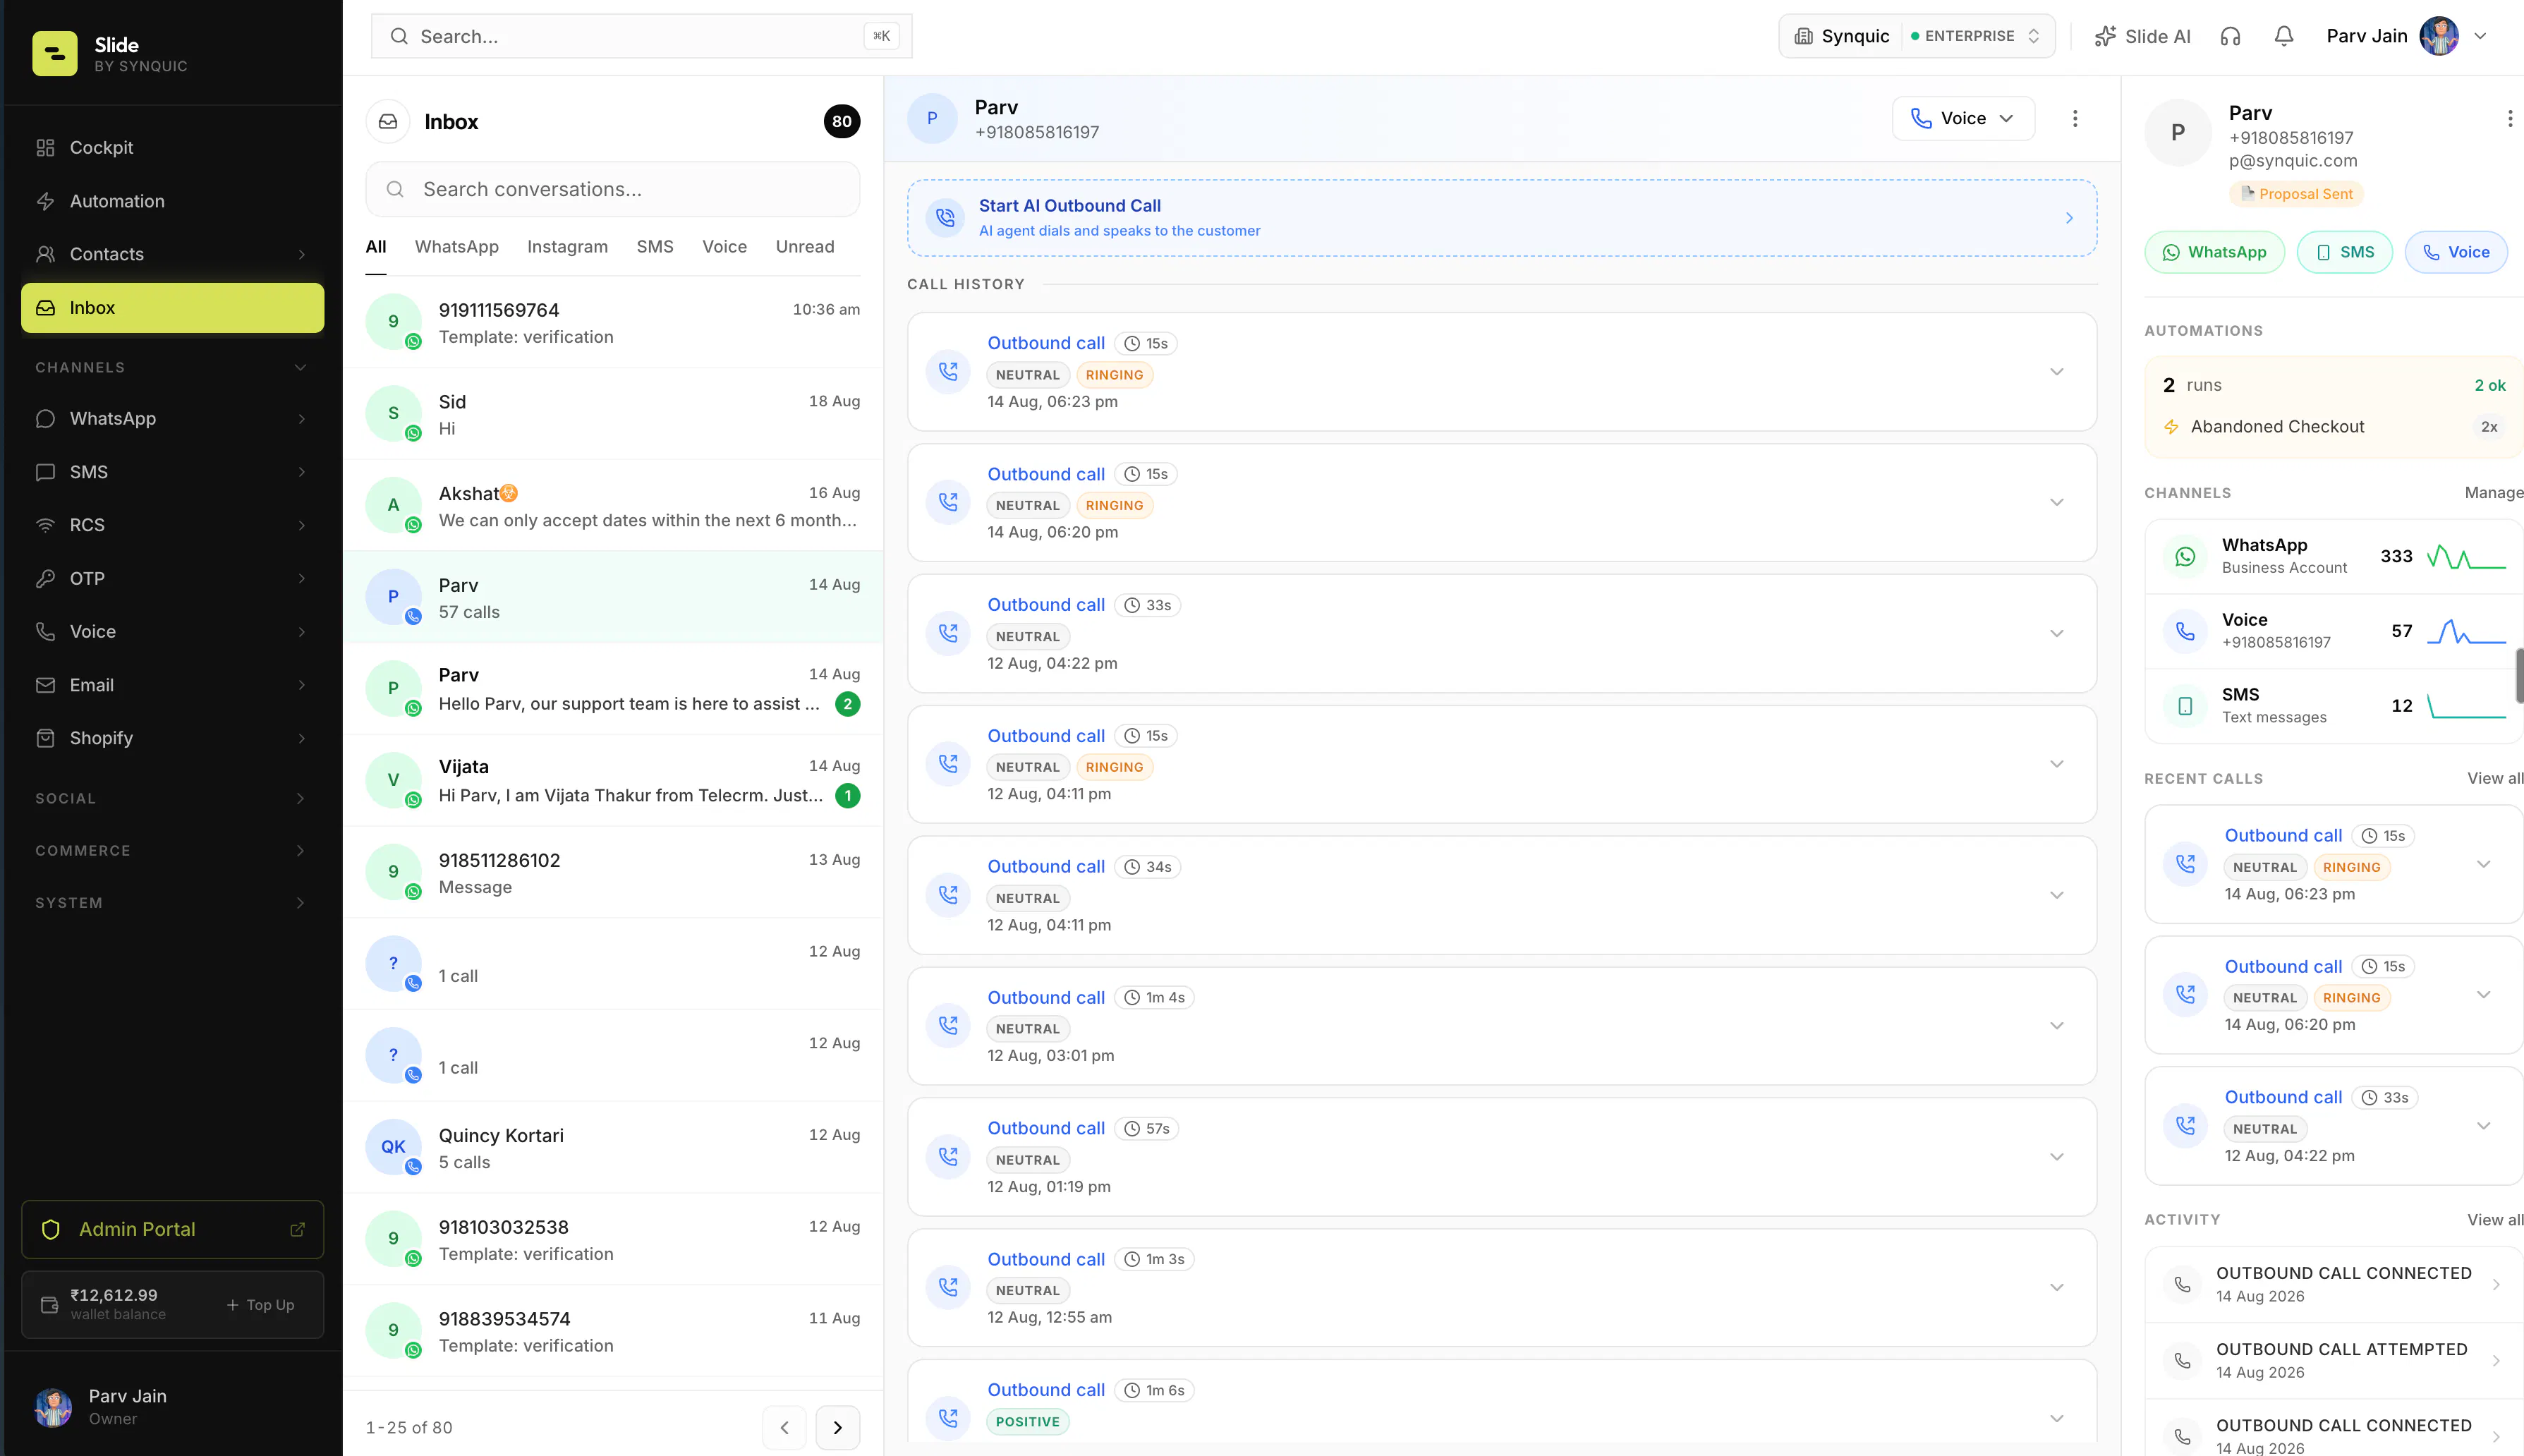Expand the SYSTEM sidebar section
The image size is (2524, 1456).
(x=300, y=902)
